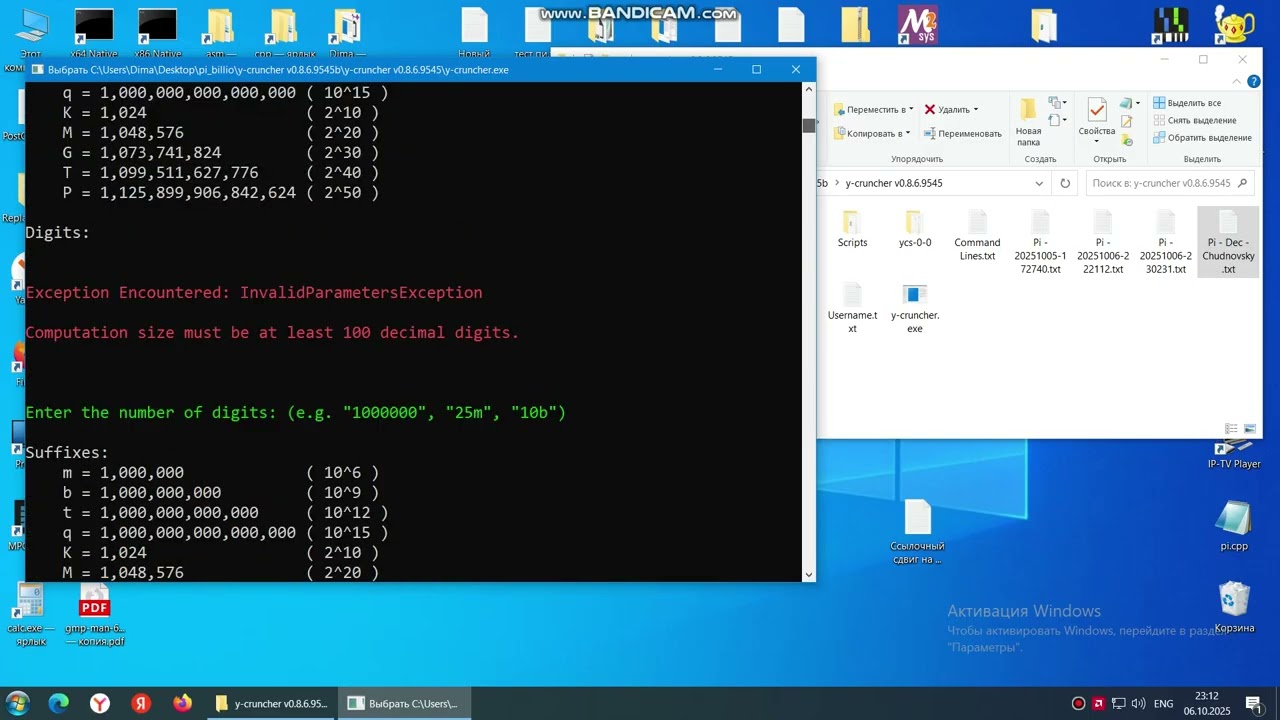
Task: Click the ENG language indicator
Action: coord(1163,703)
